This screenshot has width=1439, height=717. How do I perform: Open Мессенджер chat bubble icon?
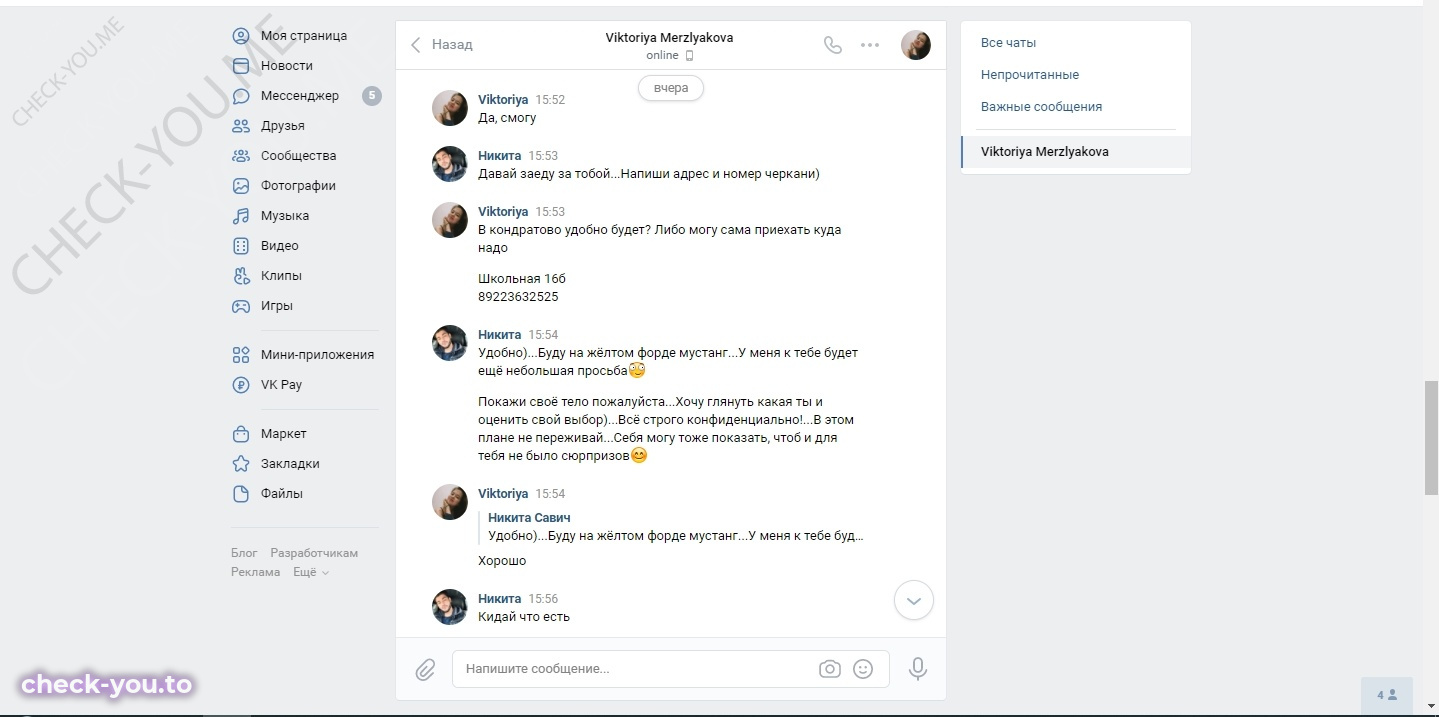[241, 96]
